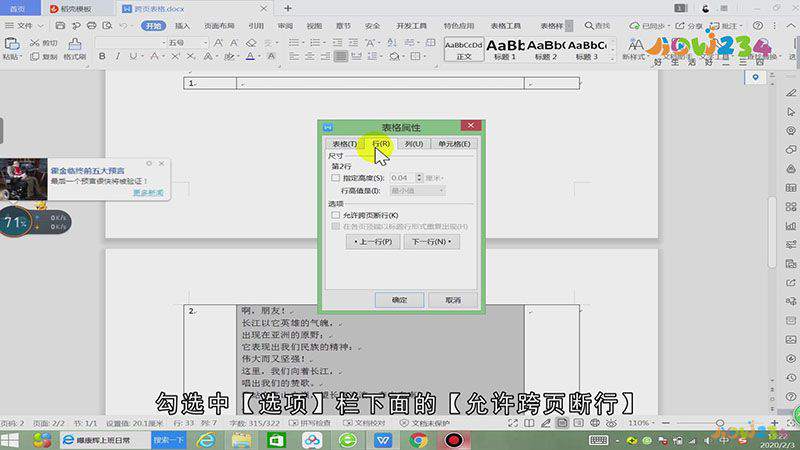Click the print preview icon
This screenshot has height=450, width=800.
[x=107, y=25]
